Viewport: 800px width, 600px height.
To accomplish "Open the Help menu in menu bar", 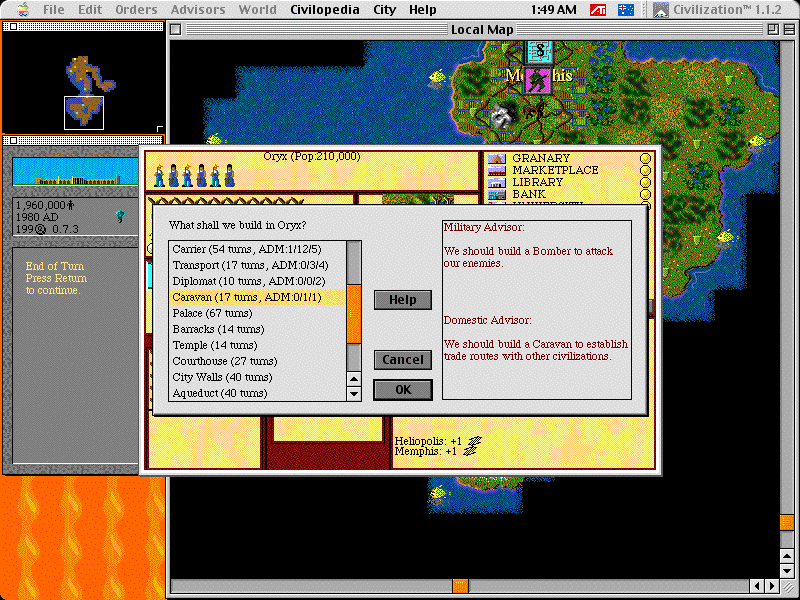I will (422, 10).
